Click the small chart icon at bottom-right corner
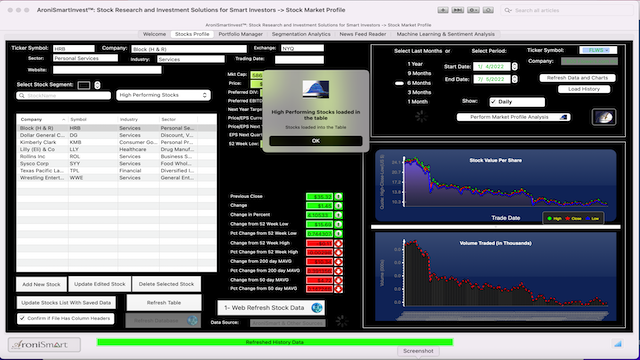Screen dimensions: 640x360 pyautogui.click(x=618, y=344)
